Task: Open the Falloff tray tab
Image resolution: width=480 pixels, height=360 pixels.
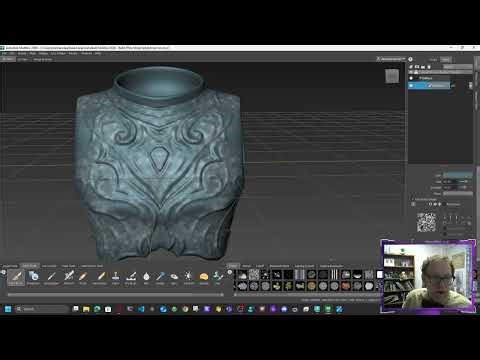Action: [x=260, y=266]
